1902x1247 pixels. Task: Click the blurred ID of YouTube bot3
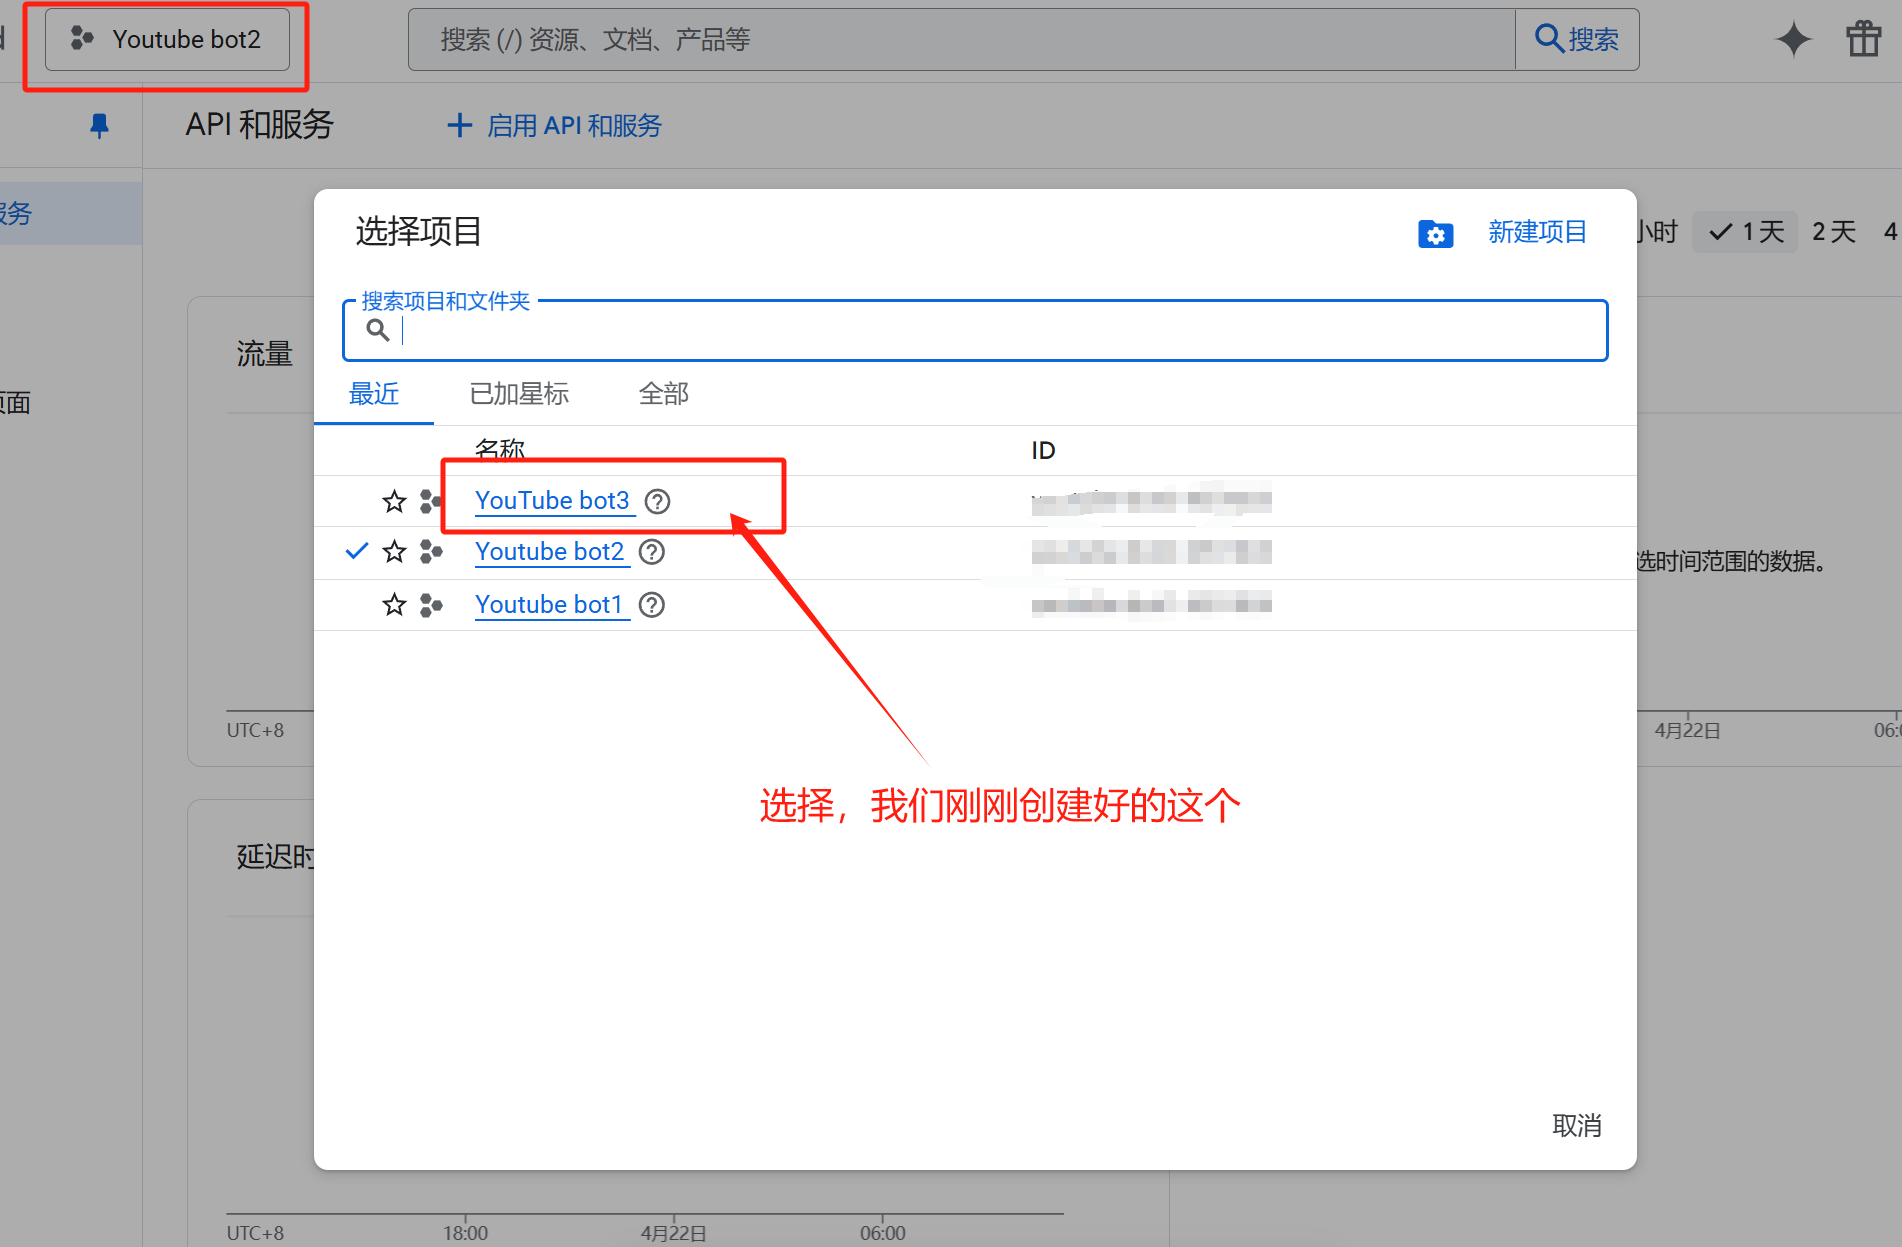tap(1151, 499)
